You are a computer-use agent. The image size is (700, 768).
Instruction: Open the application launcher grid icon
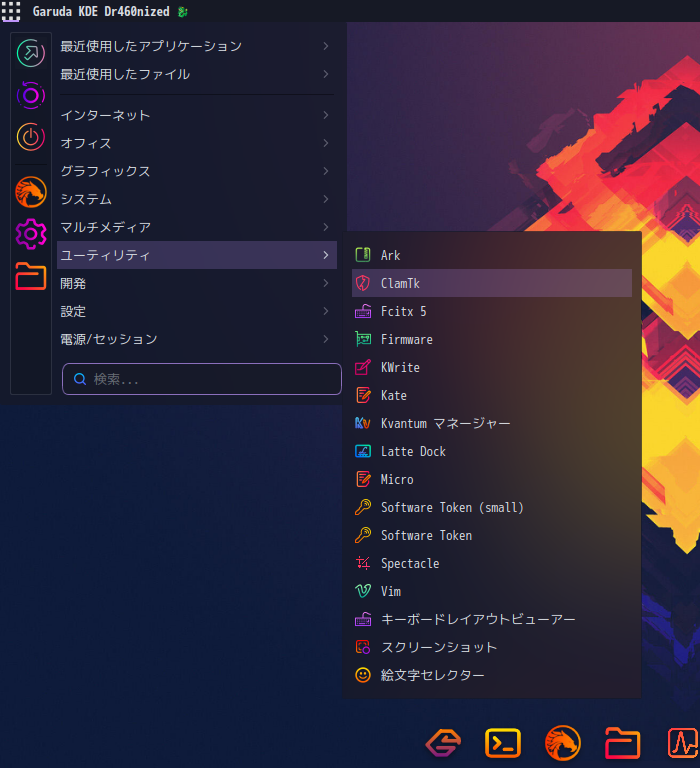11,11
